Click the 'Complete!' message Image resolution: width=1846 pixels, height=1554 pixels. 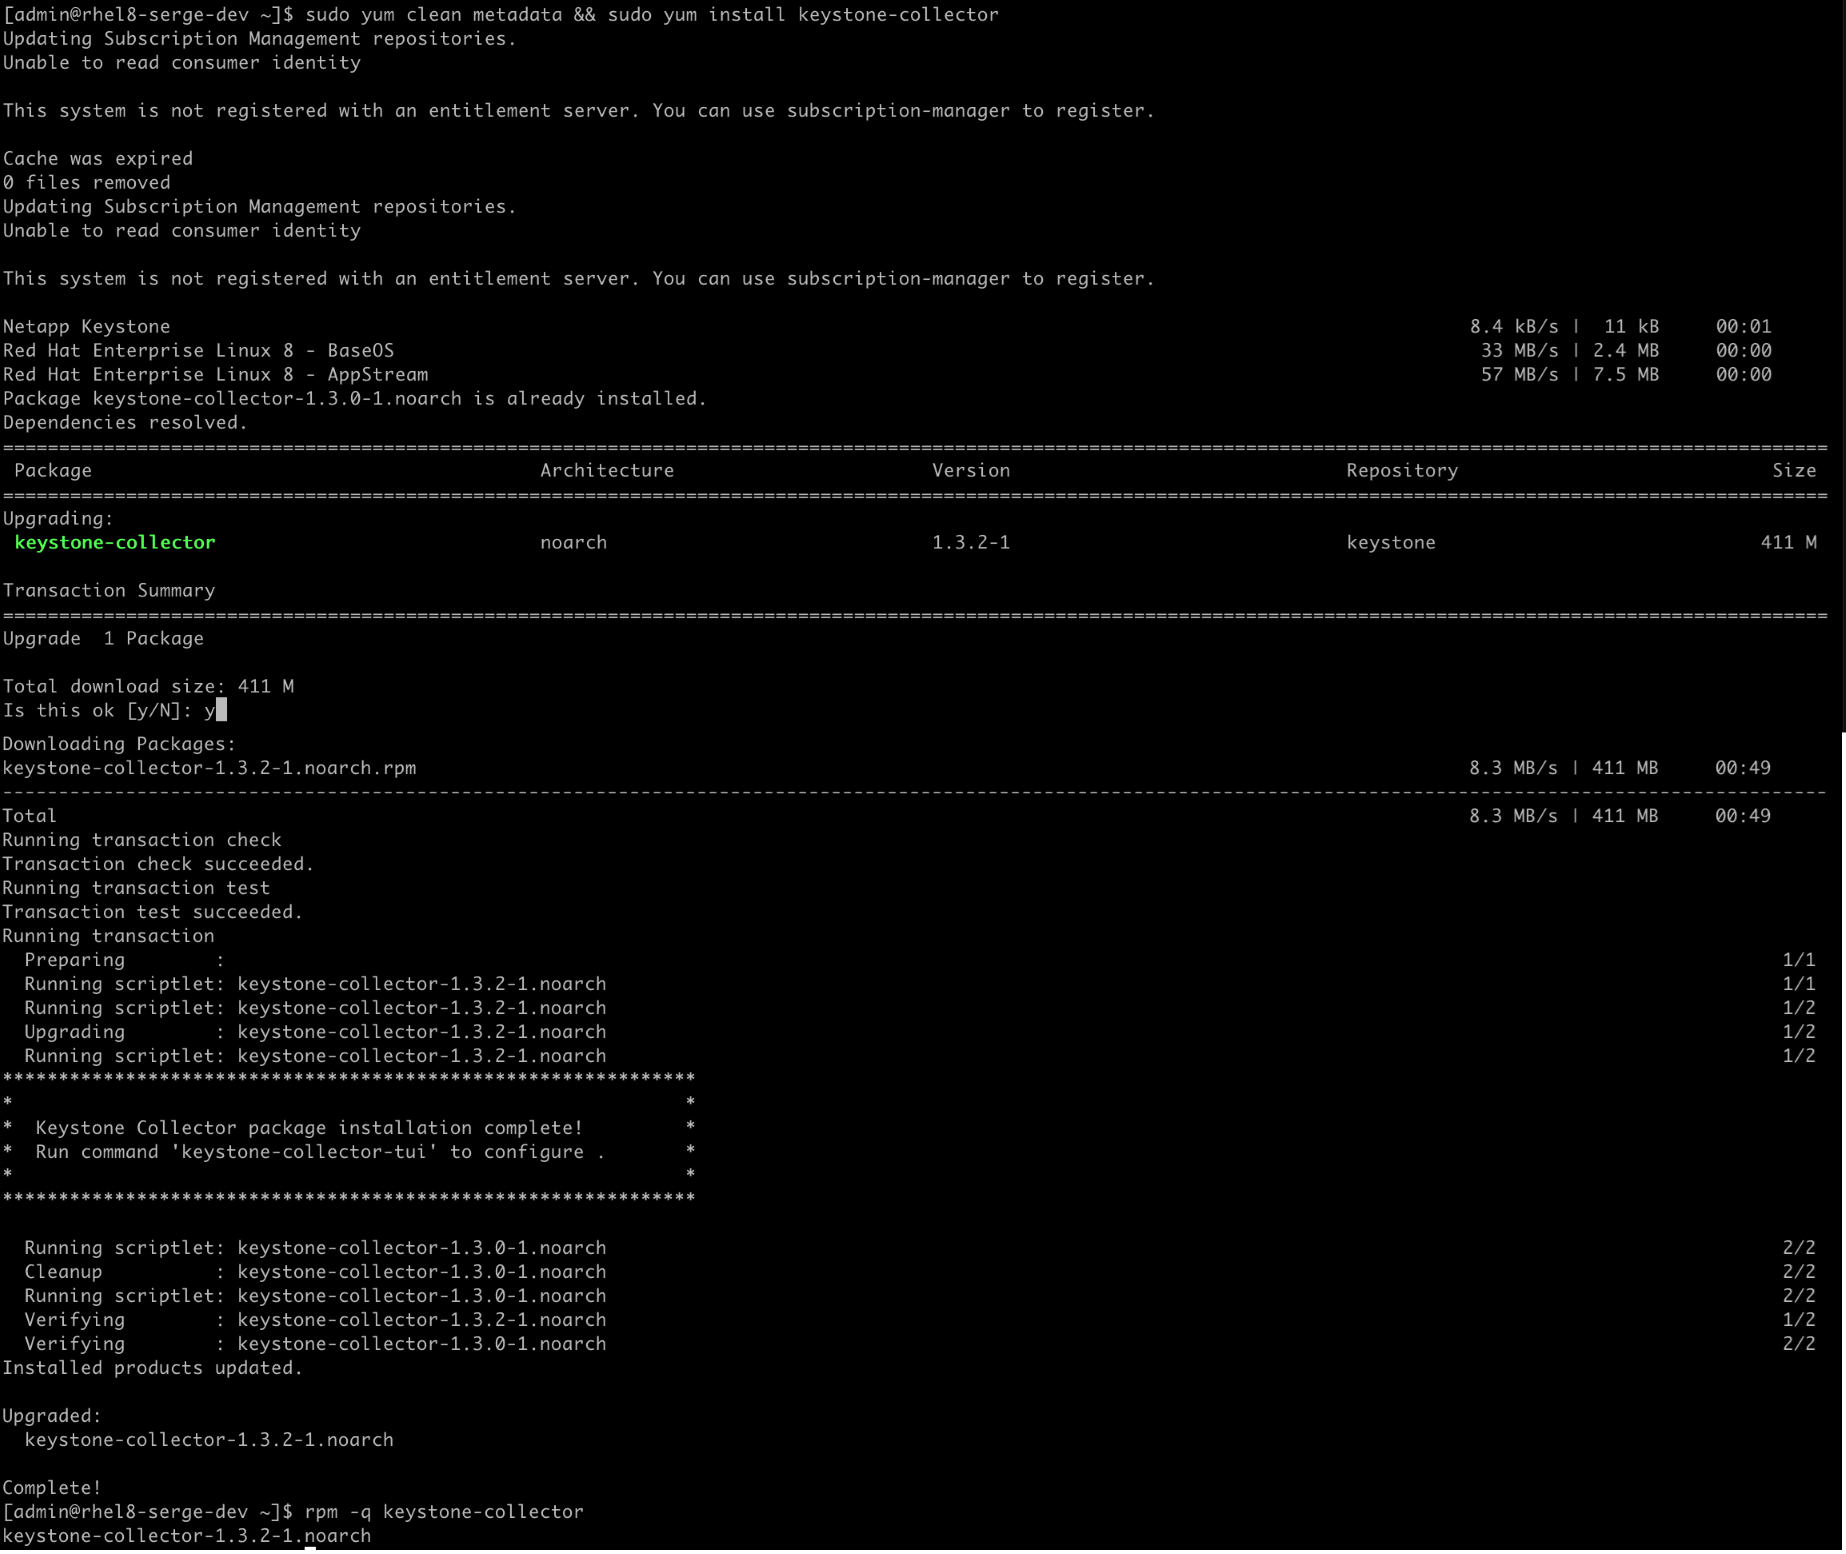53,1489
